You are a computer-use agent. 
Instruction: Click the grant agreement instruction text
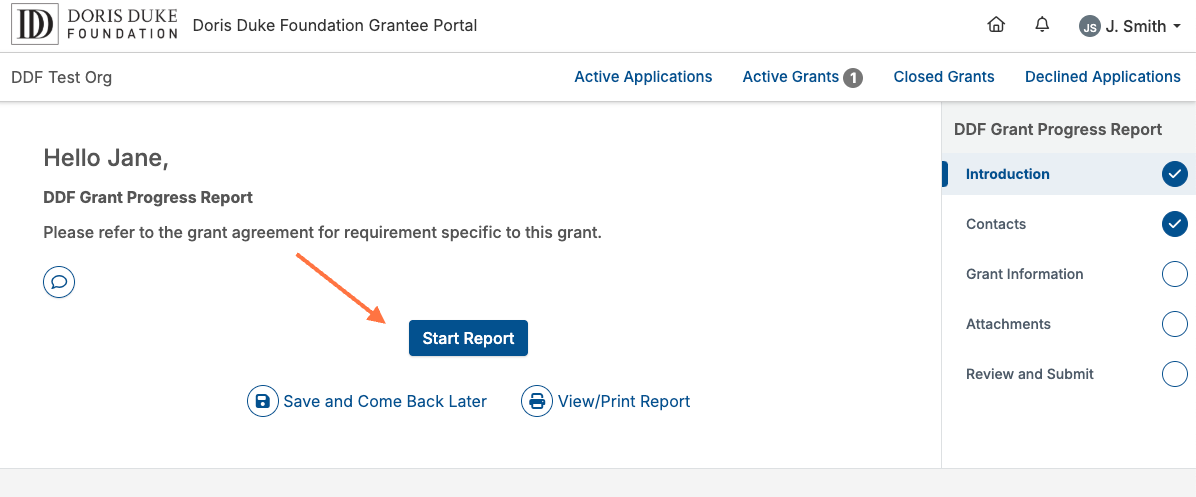pos(323,232)
